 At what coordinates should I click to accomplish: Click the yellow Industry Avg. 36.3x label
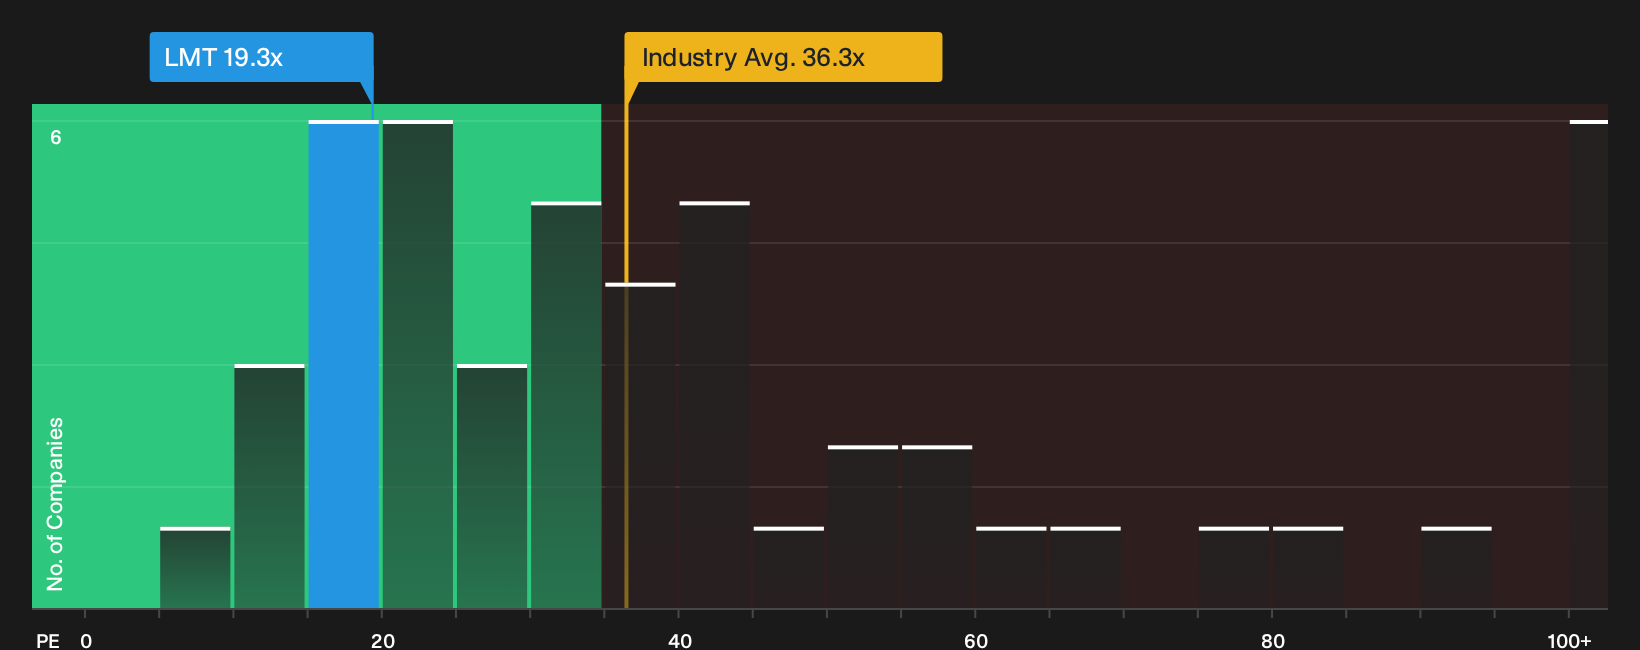pos(783,57)
